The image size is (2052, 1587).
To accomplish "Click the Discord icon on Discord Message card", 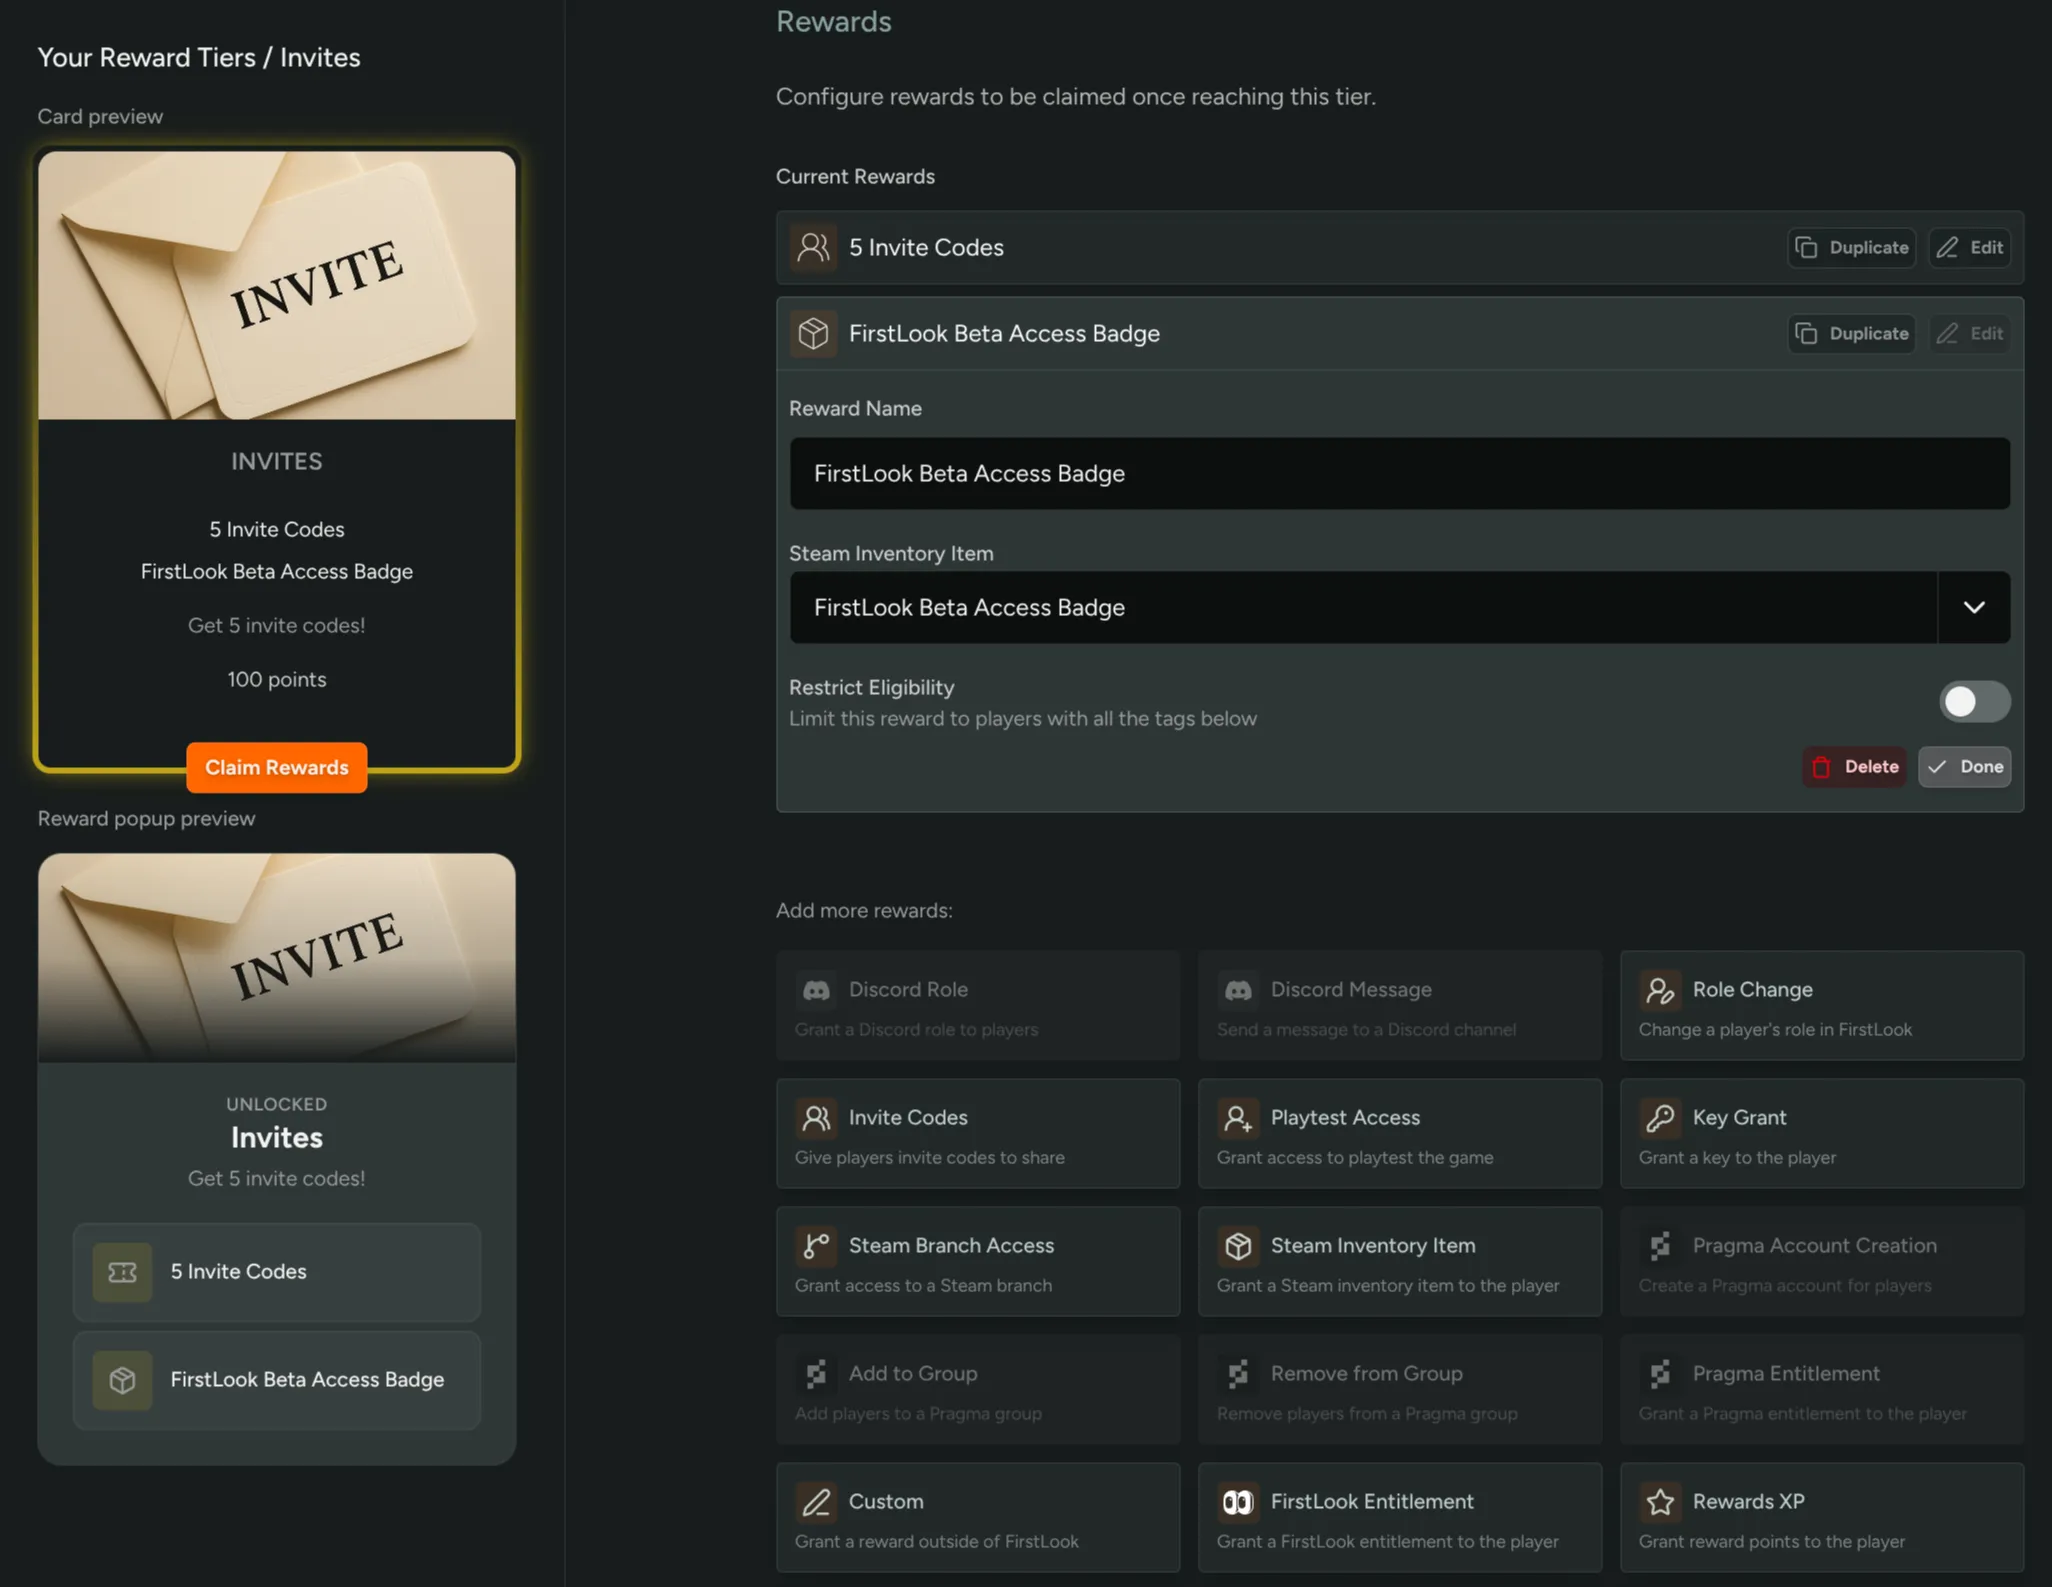I will (1238, 990).
